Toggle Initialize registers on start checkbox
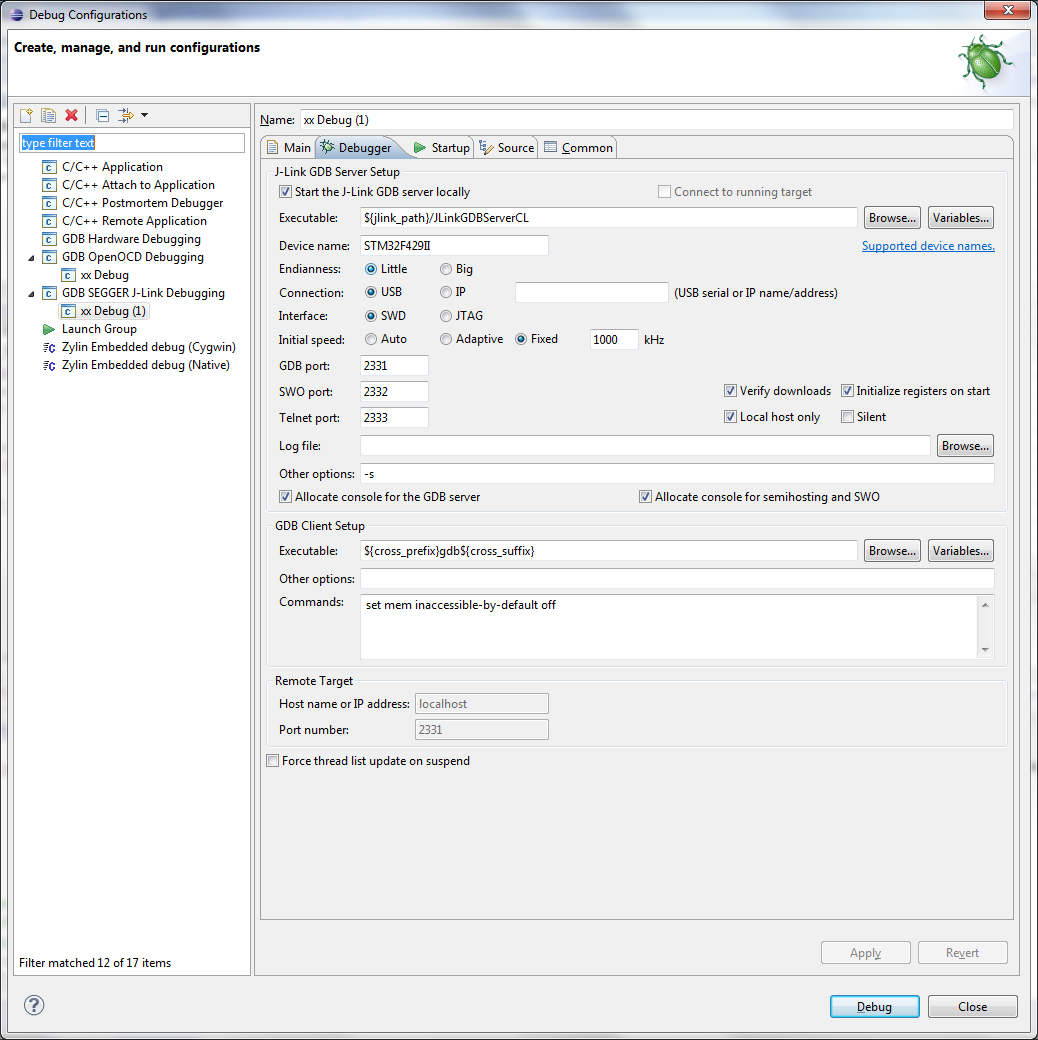This screenshot has height=1040, width=1038. click(847, 391)
